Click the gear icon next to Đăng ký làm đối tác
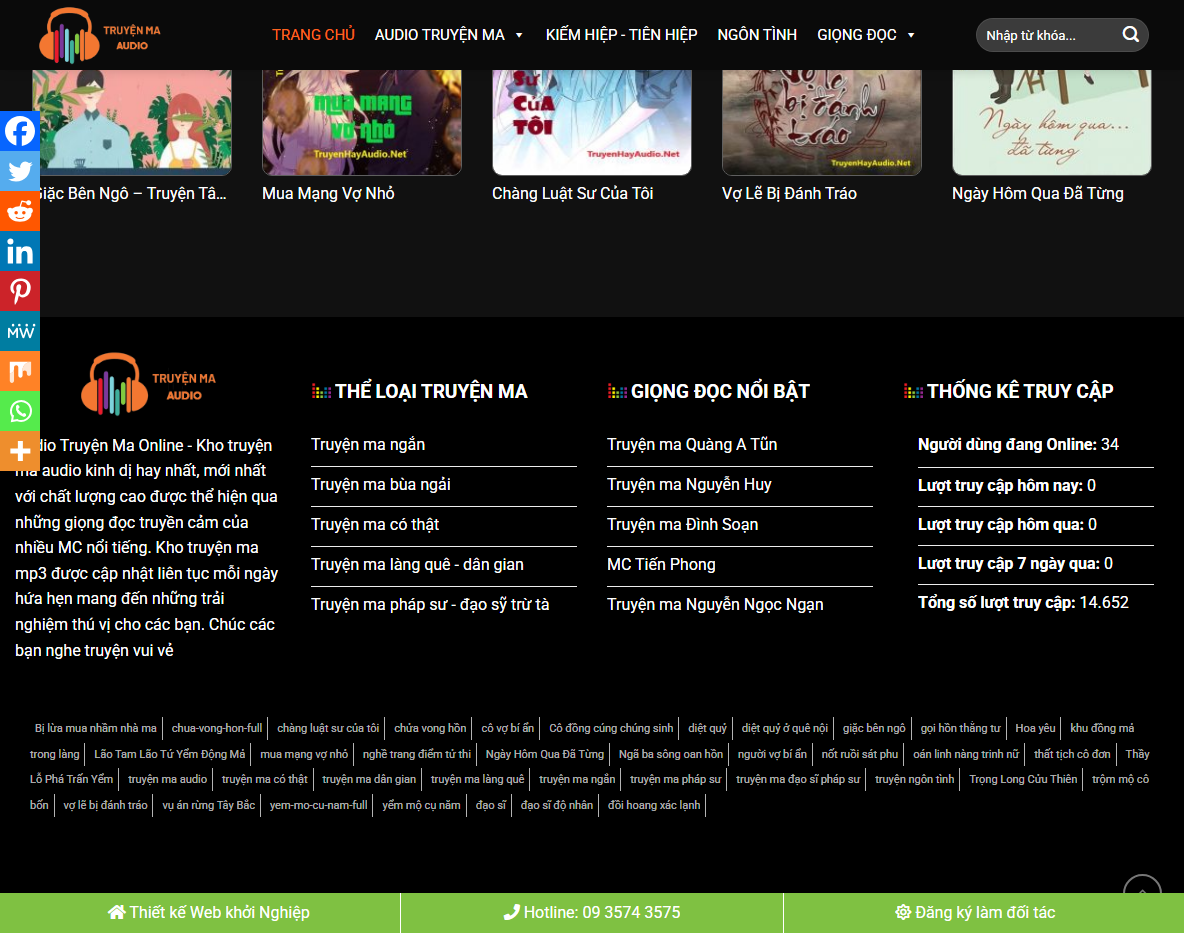Screen dimensions: 1184x933 (x=905, y=912)
